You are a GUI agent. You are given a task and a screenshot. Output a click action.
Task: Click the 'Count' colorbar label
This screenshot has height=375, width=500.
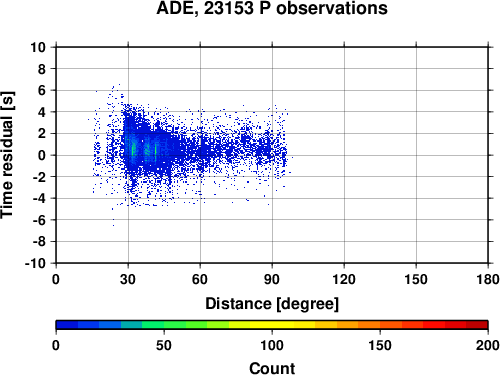272,369
